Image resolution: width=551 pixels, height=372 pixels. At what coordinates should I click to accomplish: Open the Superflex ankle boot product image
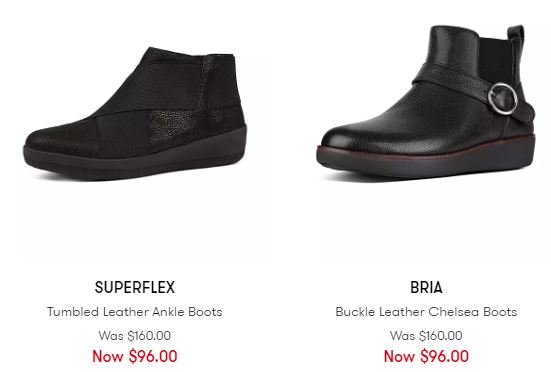135,114
